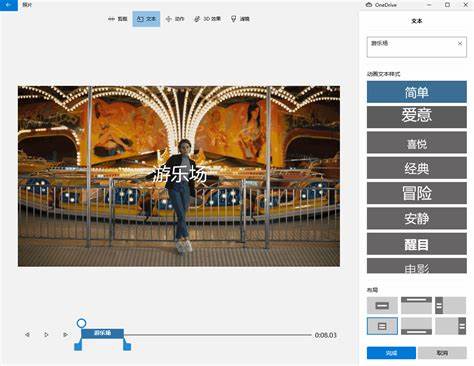Open the 滤镜 filters tool

(240, 19)
